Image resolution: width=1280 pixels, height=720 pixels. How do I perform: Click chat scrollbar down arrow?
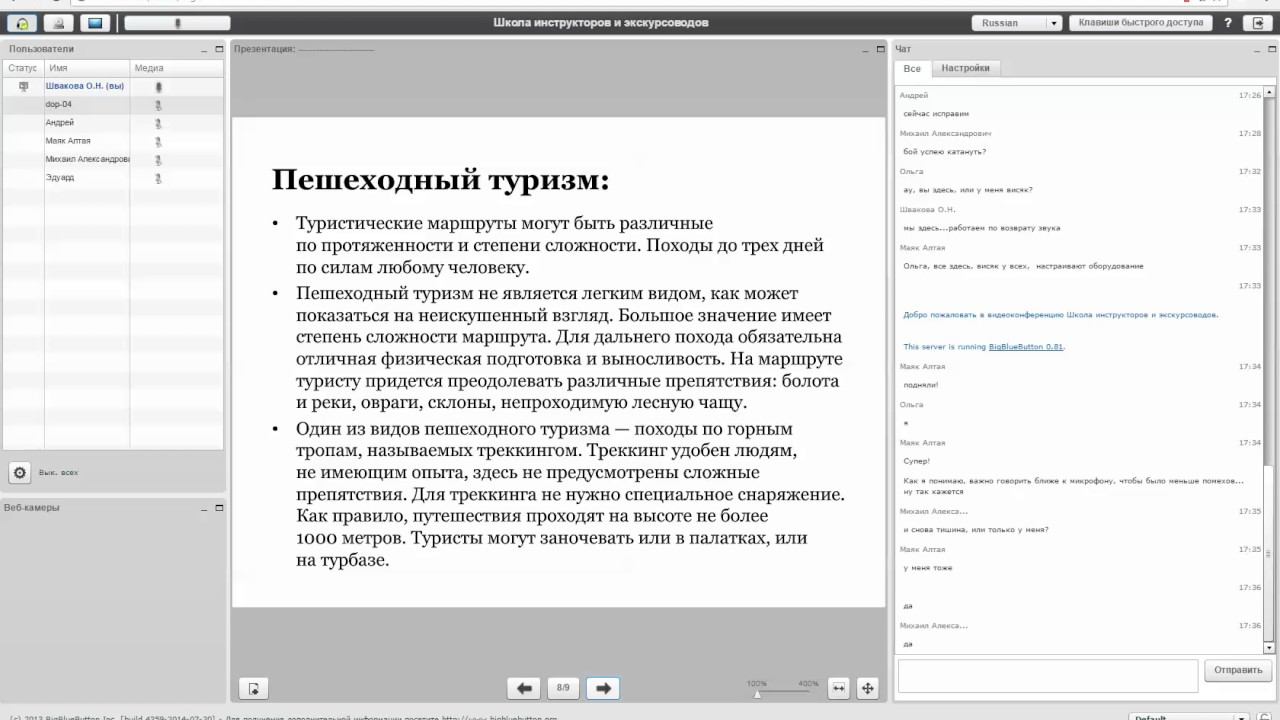[1269, 647]
